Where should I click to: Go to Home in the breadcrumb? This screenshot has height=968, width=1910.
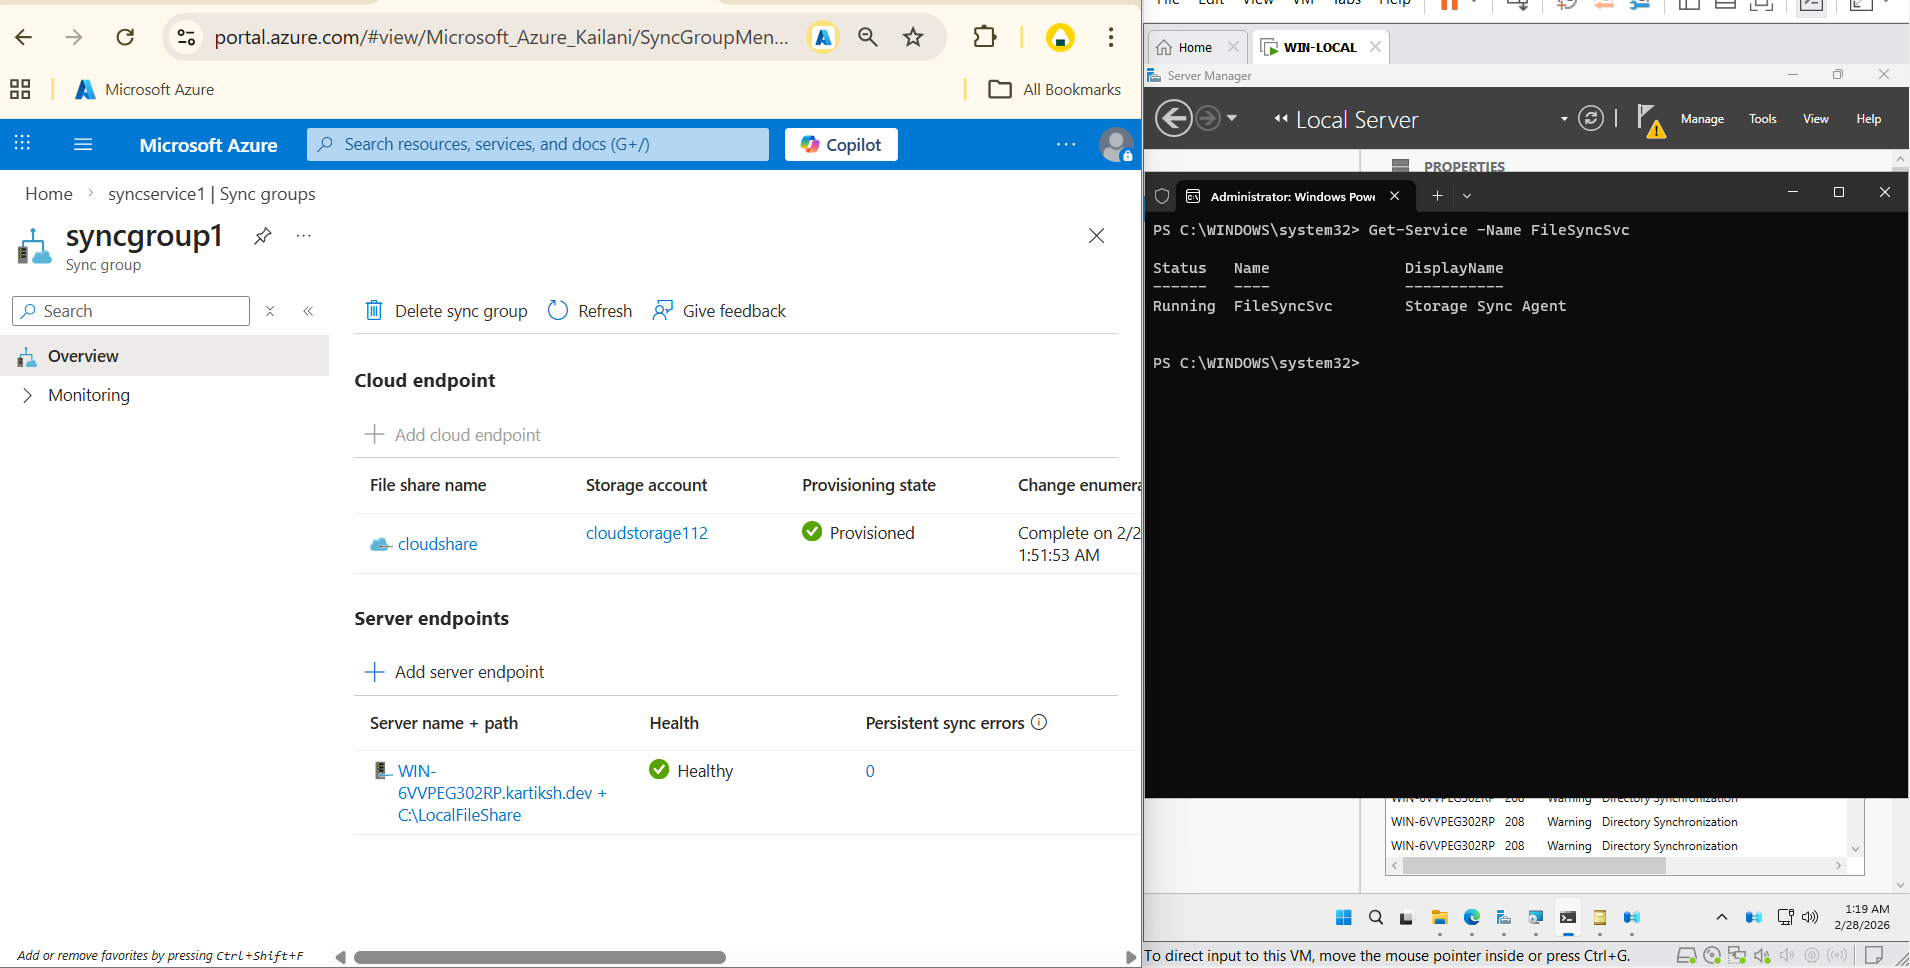49,194
